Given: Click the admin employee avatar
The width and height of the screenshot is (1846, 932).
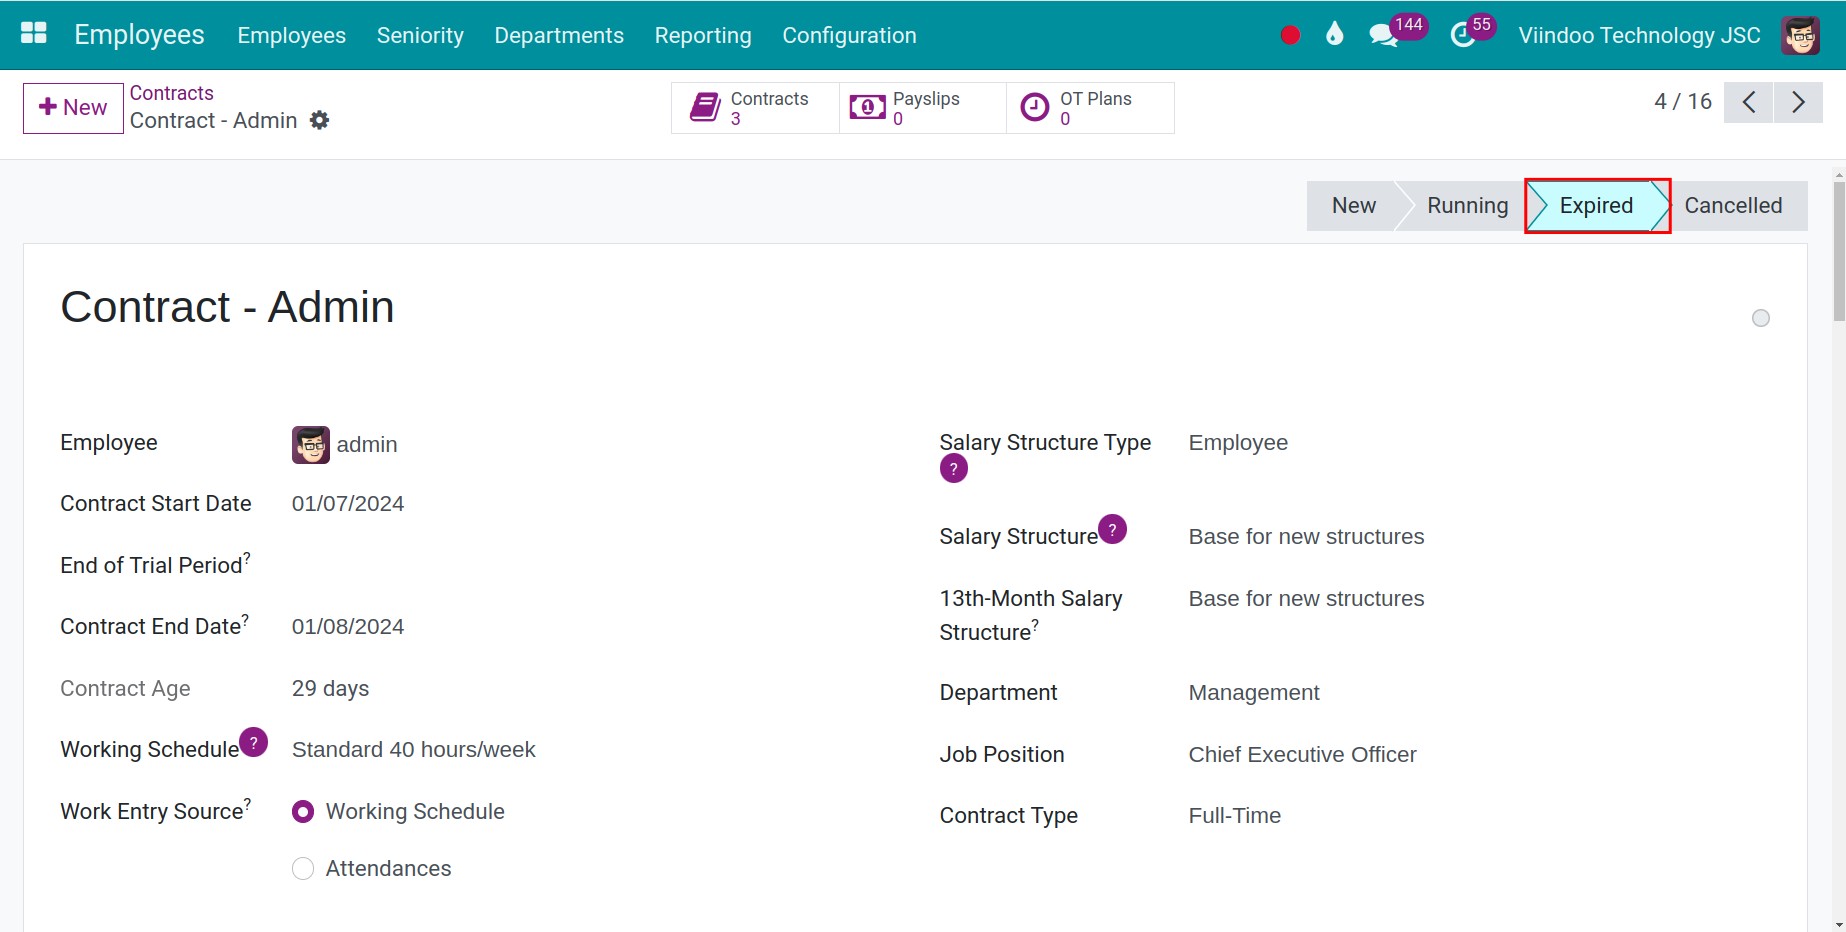Looking at the screenshot, I should [310, 445].
